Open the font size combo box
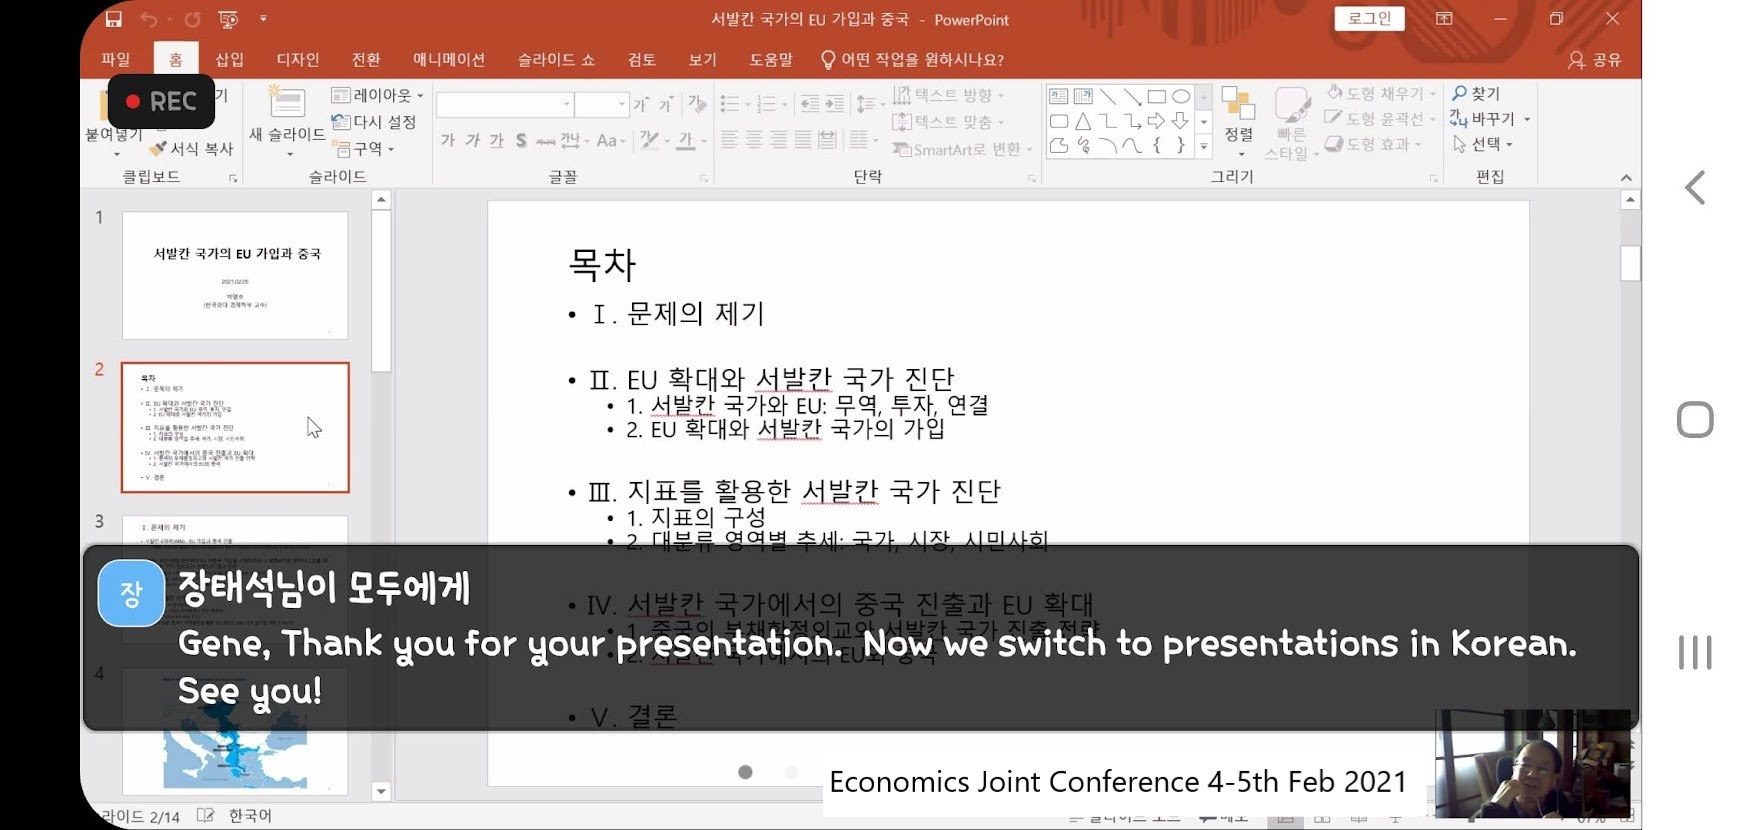This screenshot has height=830, width=1753. (x=602, y=104)
